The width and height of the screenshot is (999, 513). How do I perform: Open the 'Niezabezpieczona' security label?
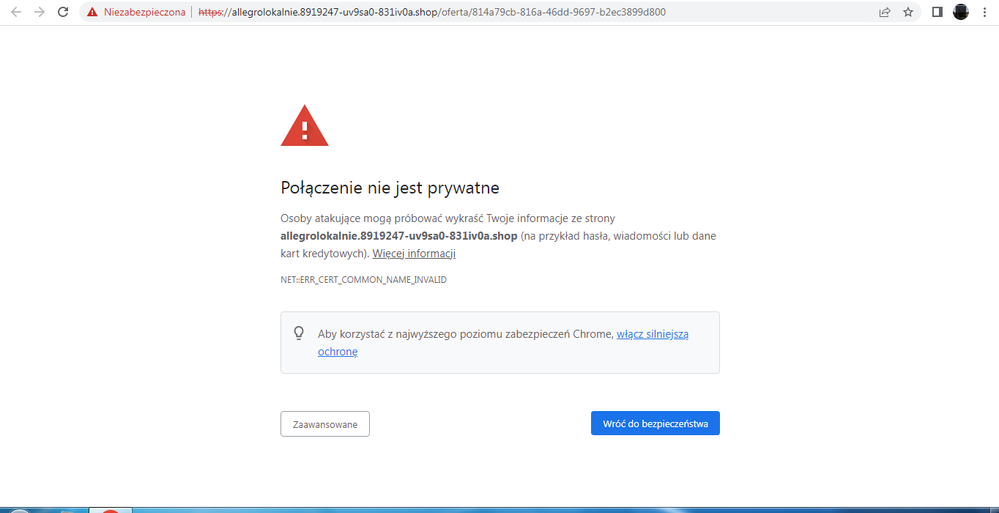coord(145,12)
